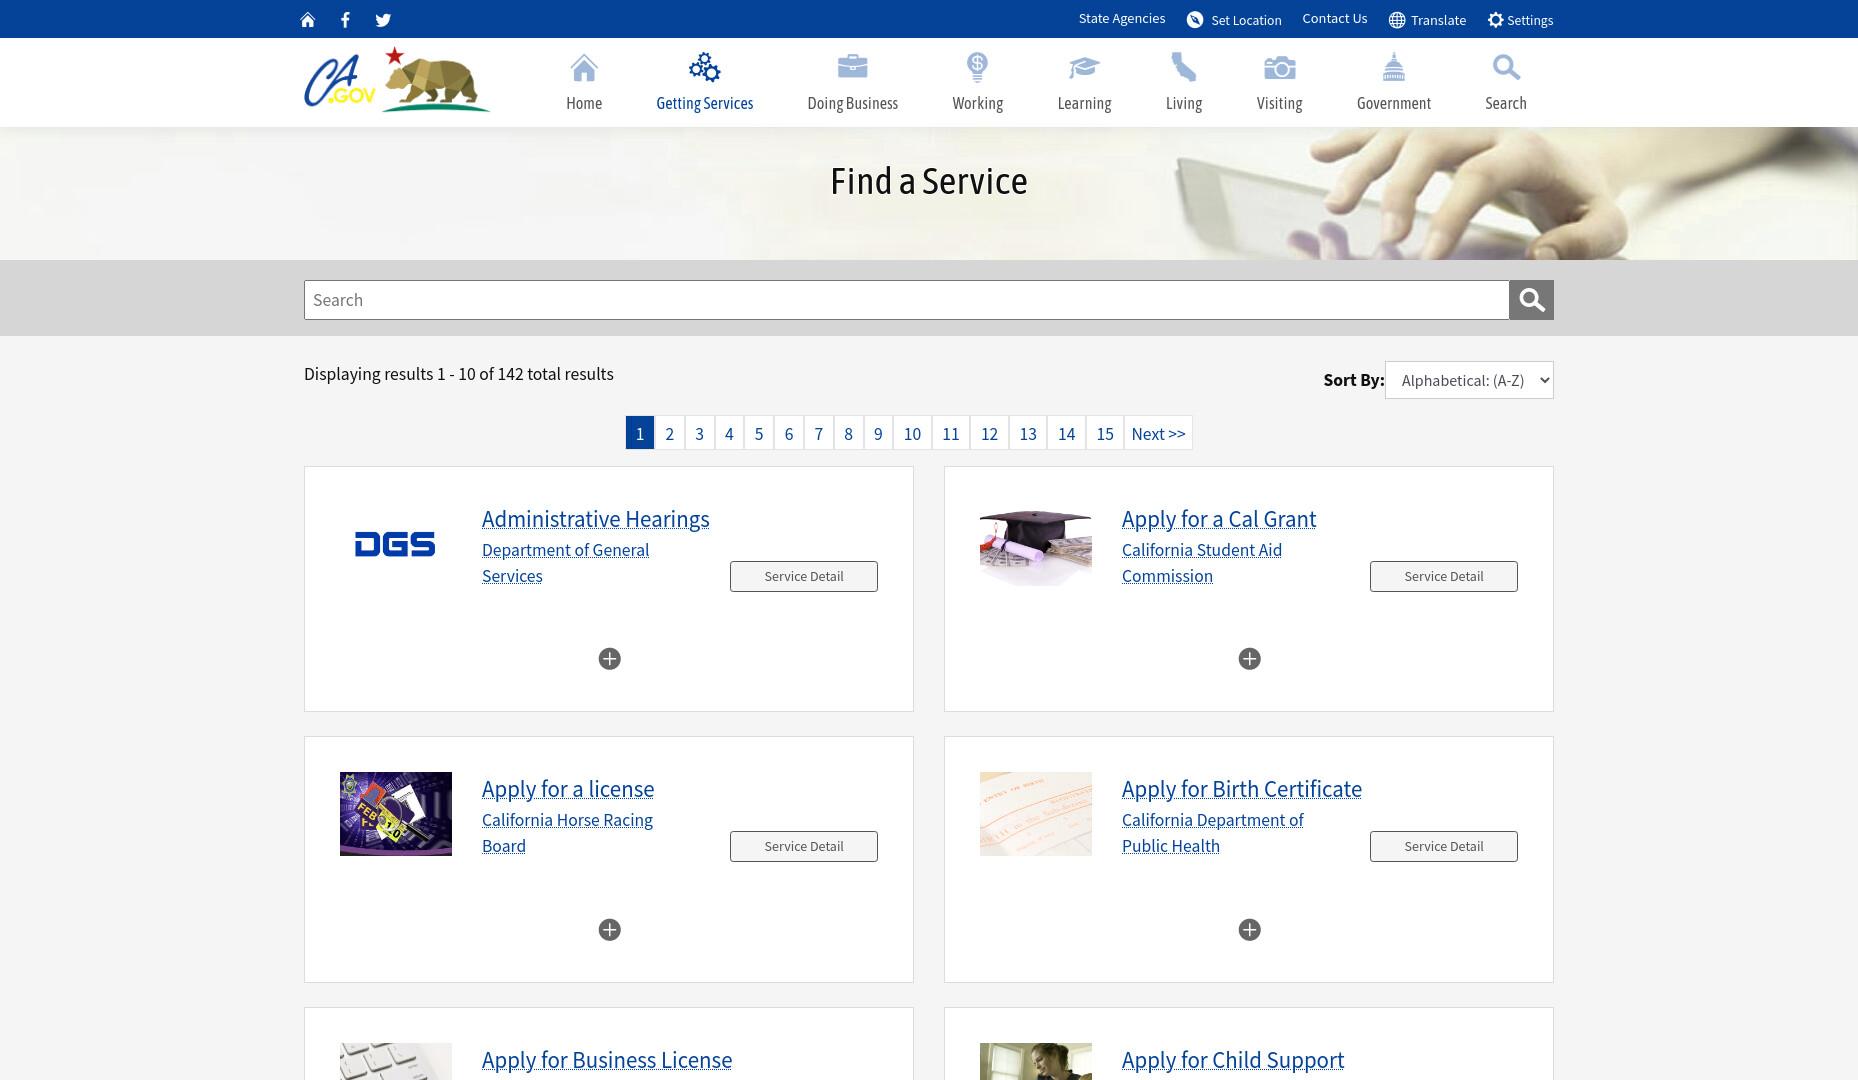
Task: Click the home icon in top bar
Action: pyautogui.click(x=308, y=20)
